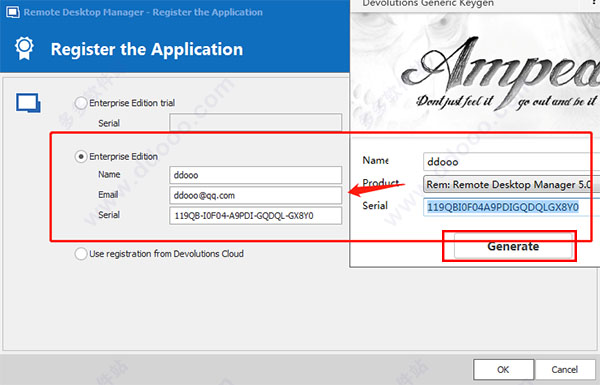
Task: Click the Remote Desktop Manager title bar icon
Action: tap(13, 12)
